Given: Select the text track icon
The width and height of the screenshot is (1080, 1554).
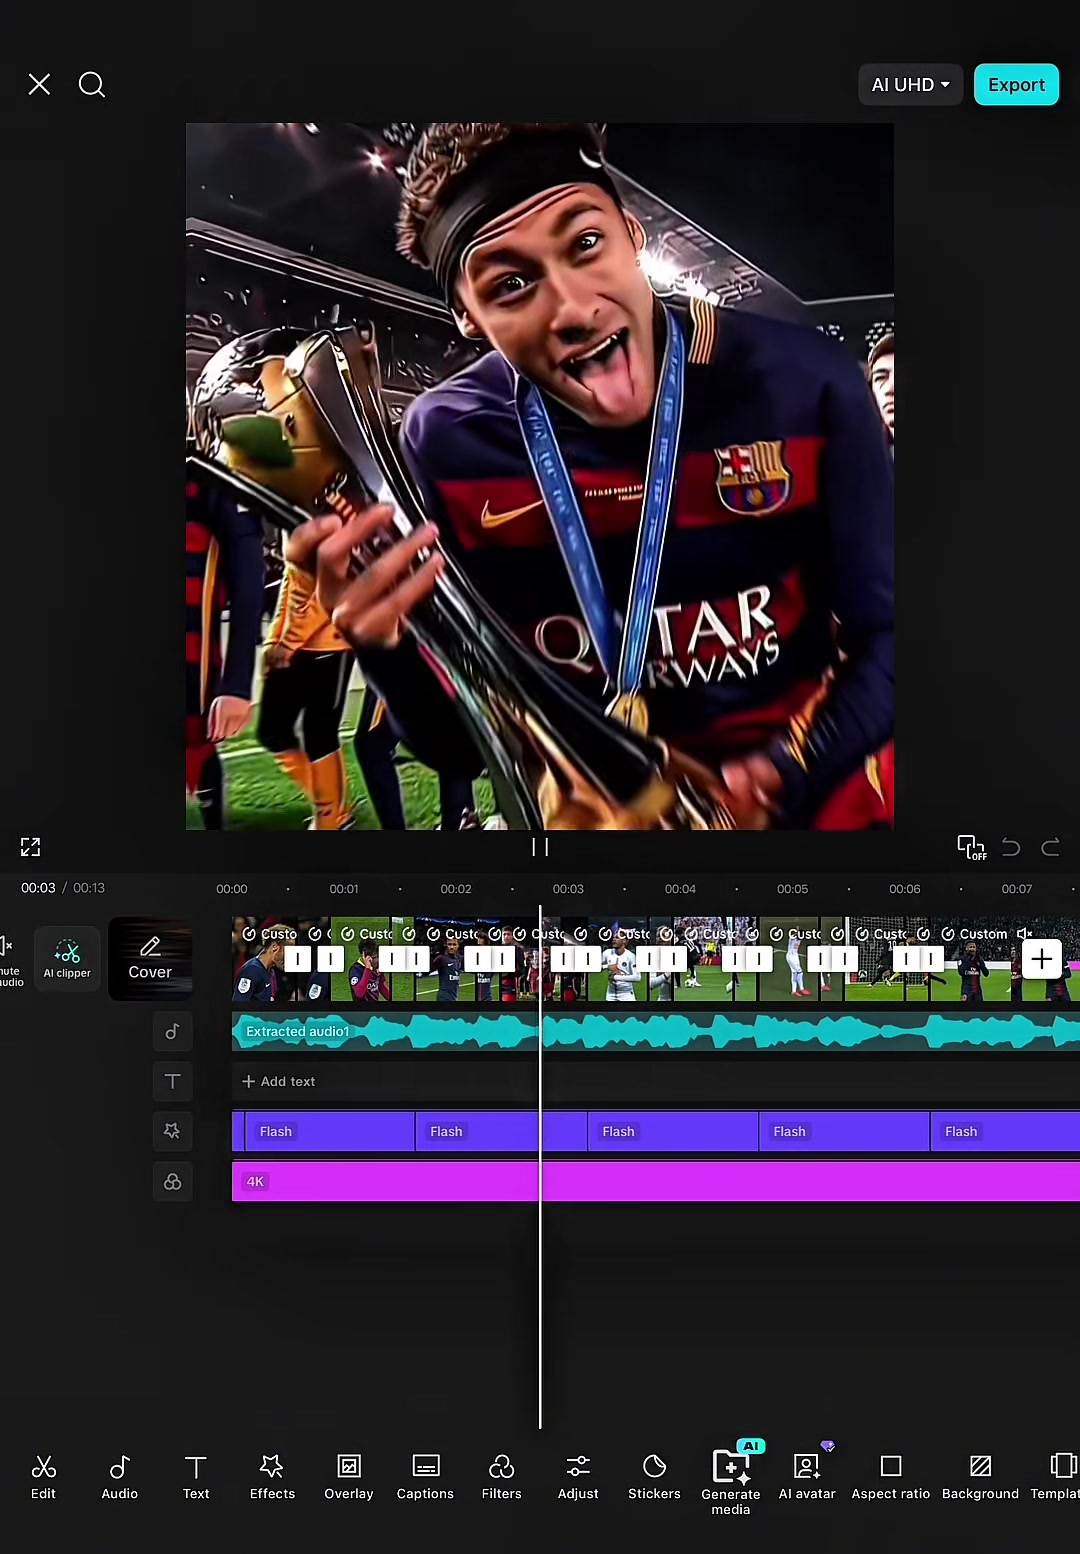Looking at the screenshot, I should pos(172,1081).
